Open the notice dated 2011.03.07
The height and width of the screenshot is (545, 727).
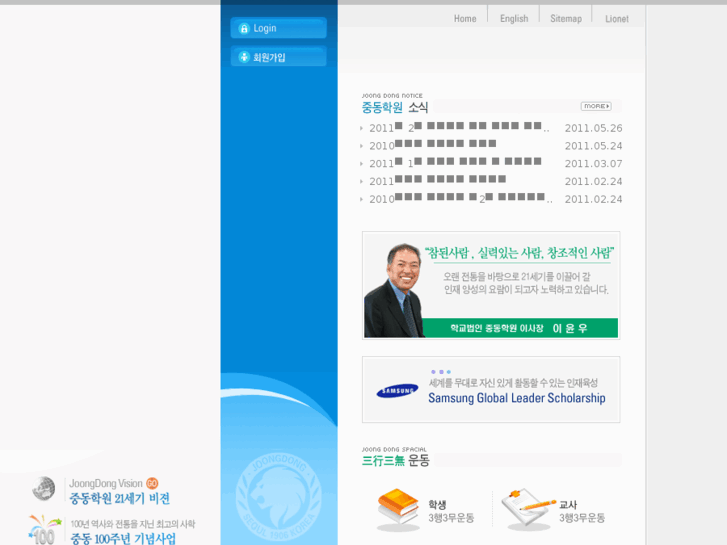click(455, 163)
